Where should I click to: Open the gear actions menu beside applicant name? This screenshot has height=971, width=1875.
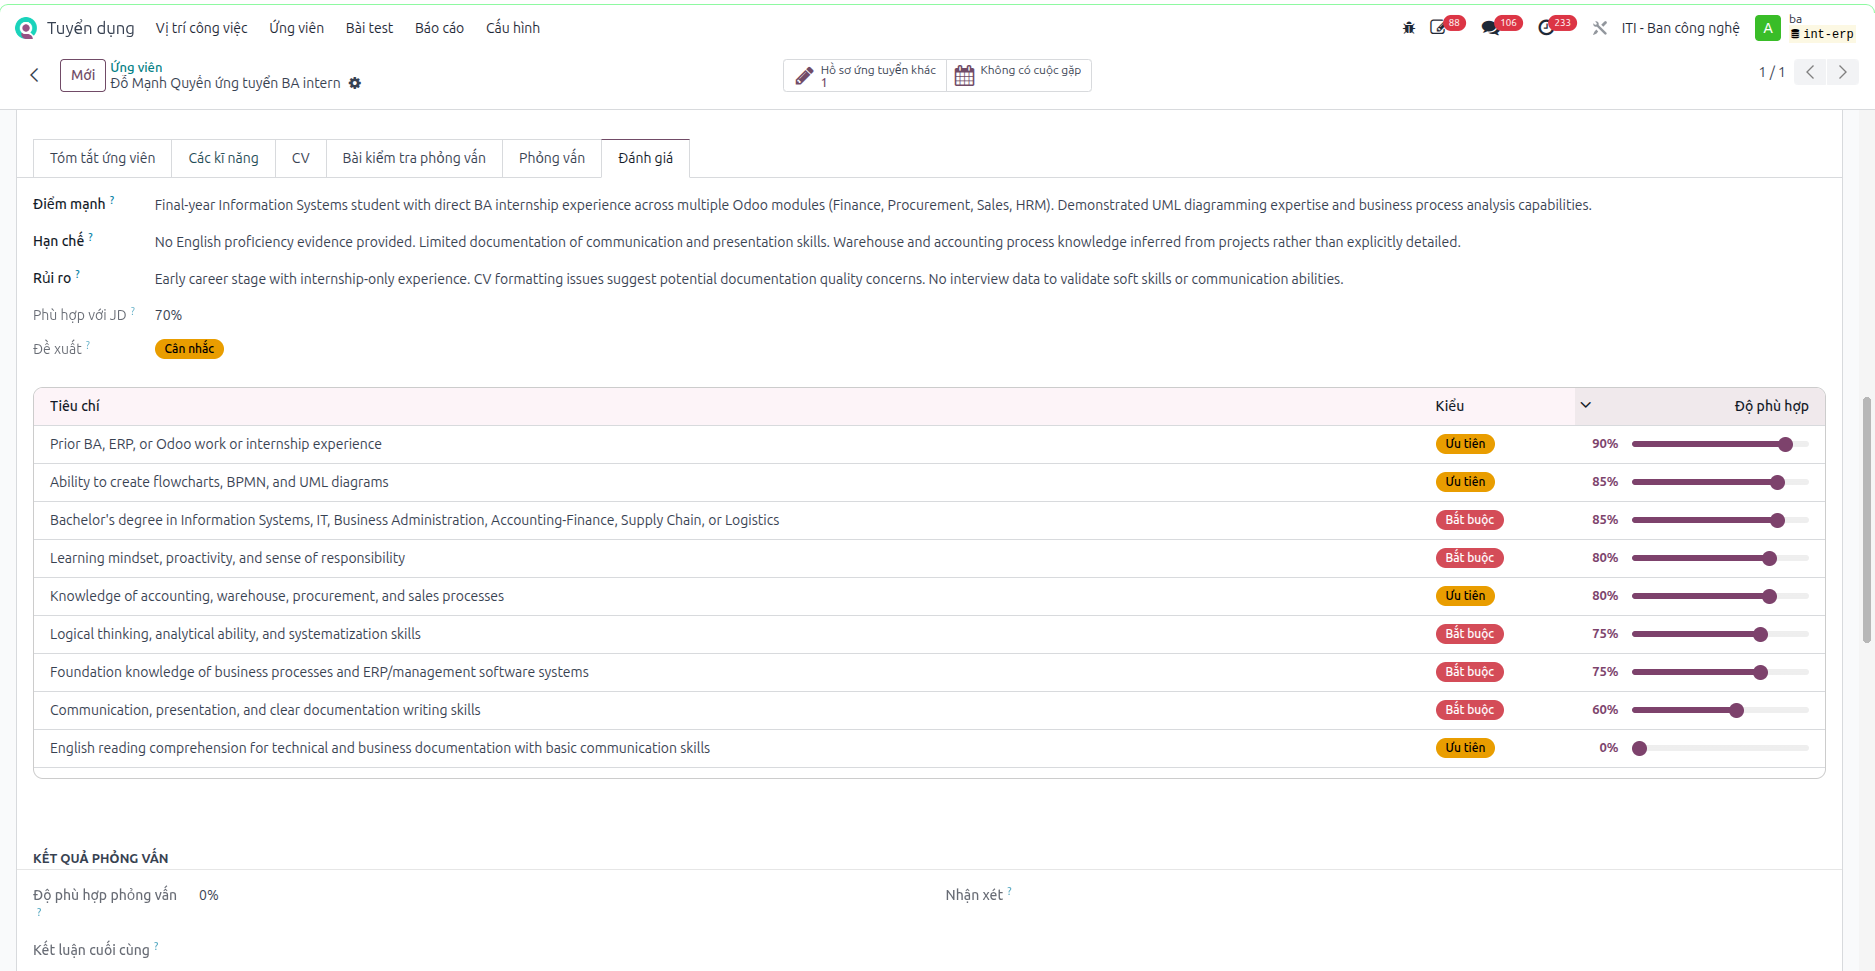(355, 83)
